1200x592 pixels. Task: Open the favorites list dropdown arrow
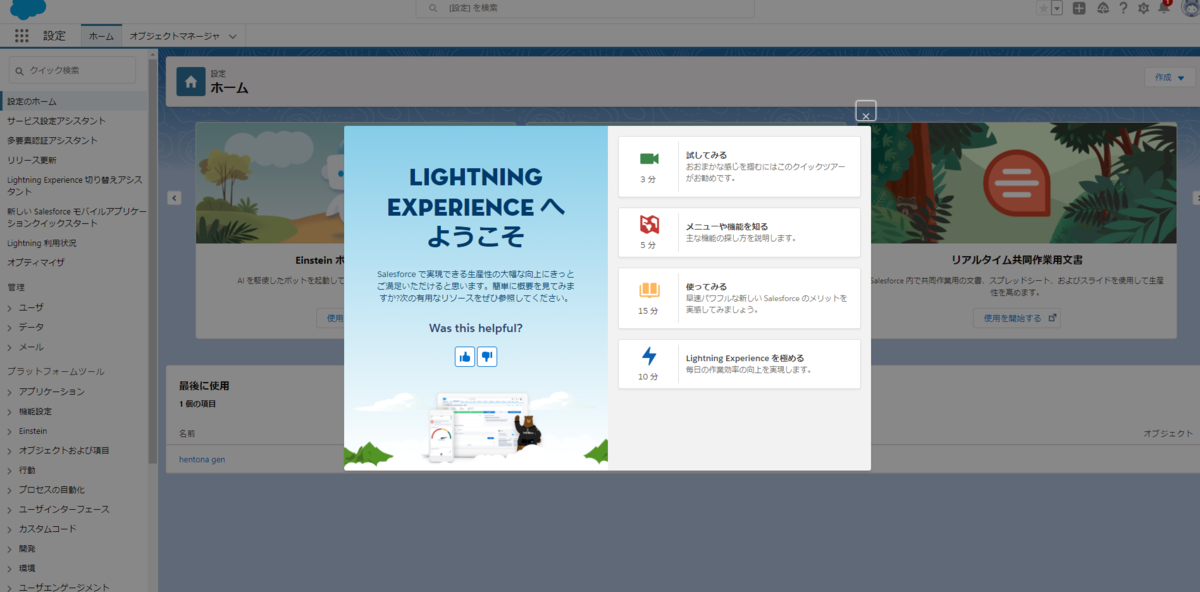[x=1056, y=8]
